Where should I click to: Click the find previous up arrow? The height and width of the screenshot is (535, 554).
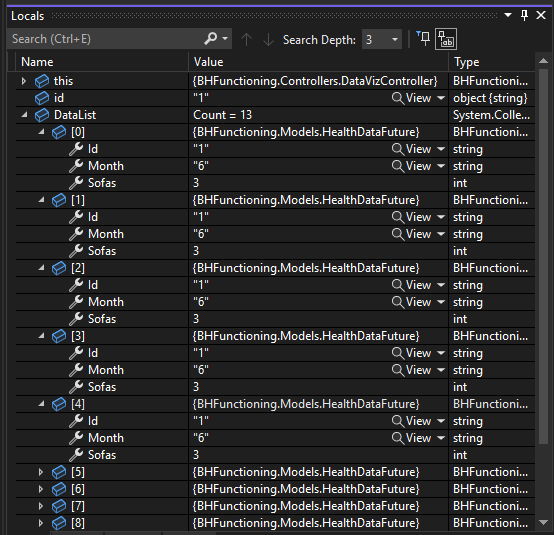246,39
